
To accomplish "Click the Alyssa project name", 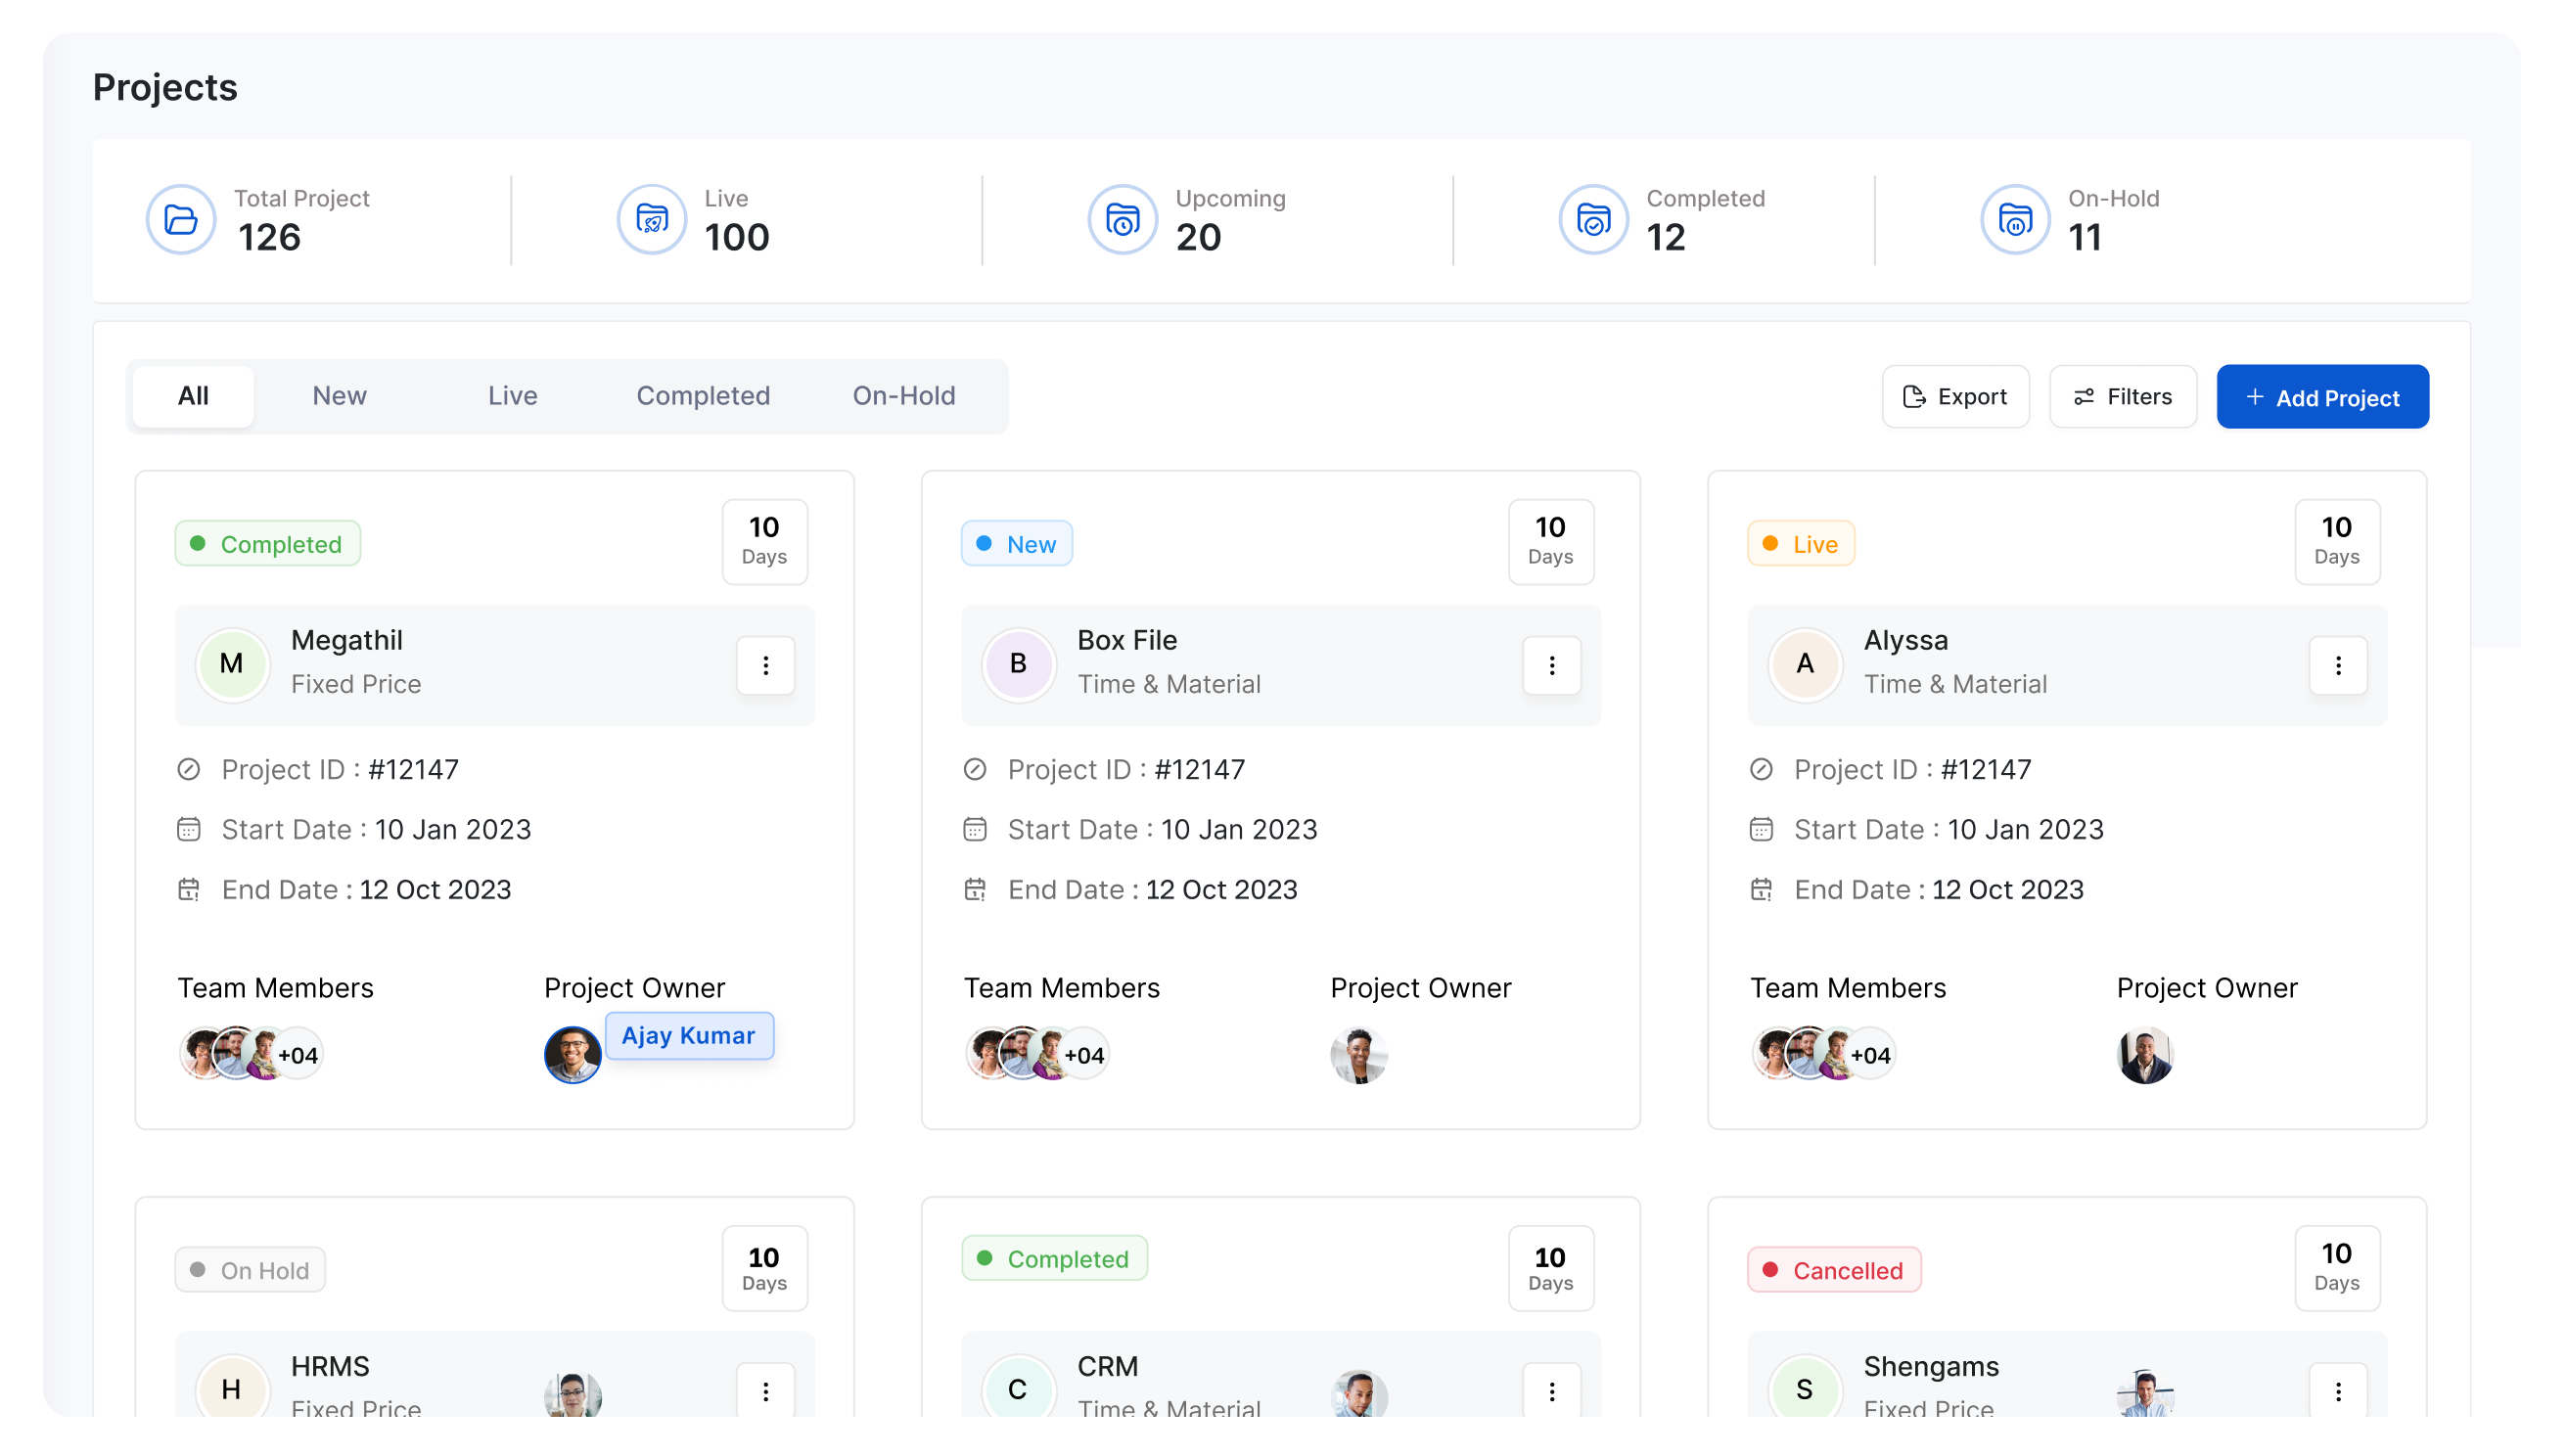I will tap(1905, 640).
